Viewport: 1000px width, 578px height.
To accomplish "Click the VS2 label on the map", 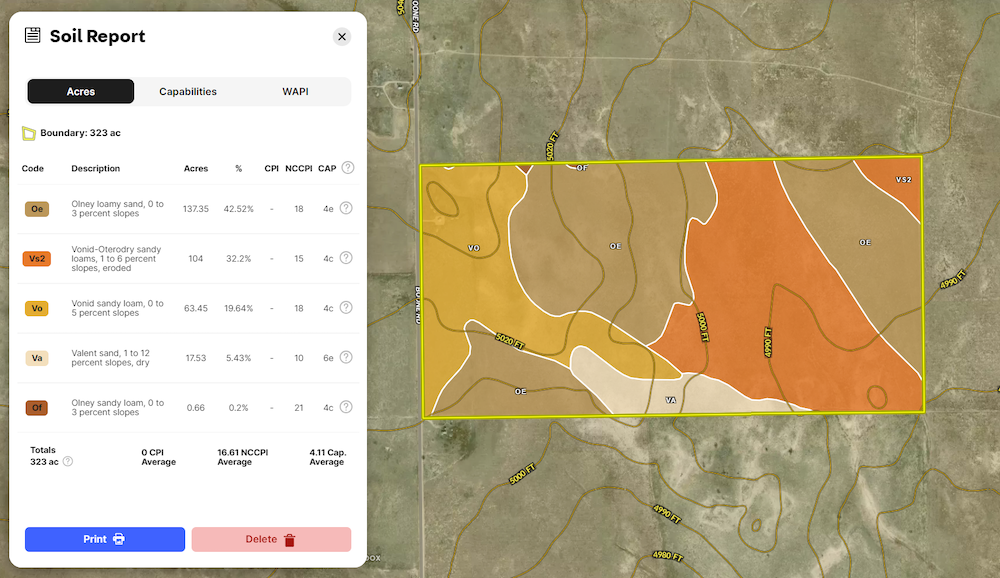I will [903, 180].
